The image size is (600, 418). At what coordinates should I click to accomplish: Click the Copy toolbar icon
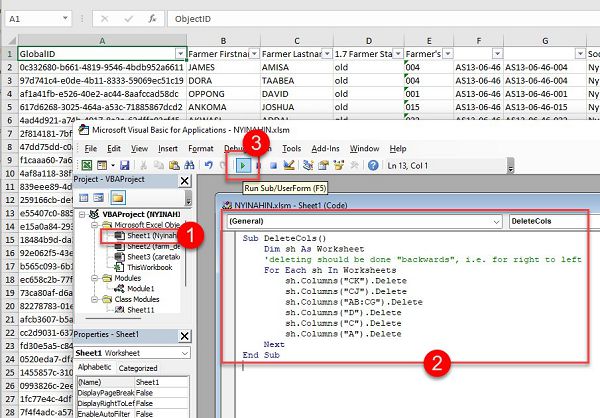click(158, 165)
